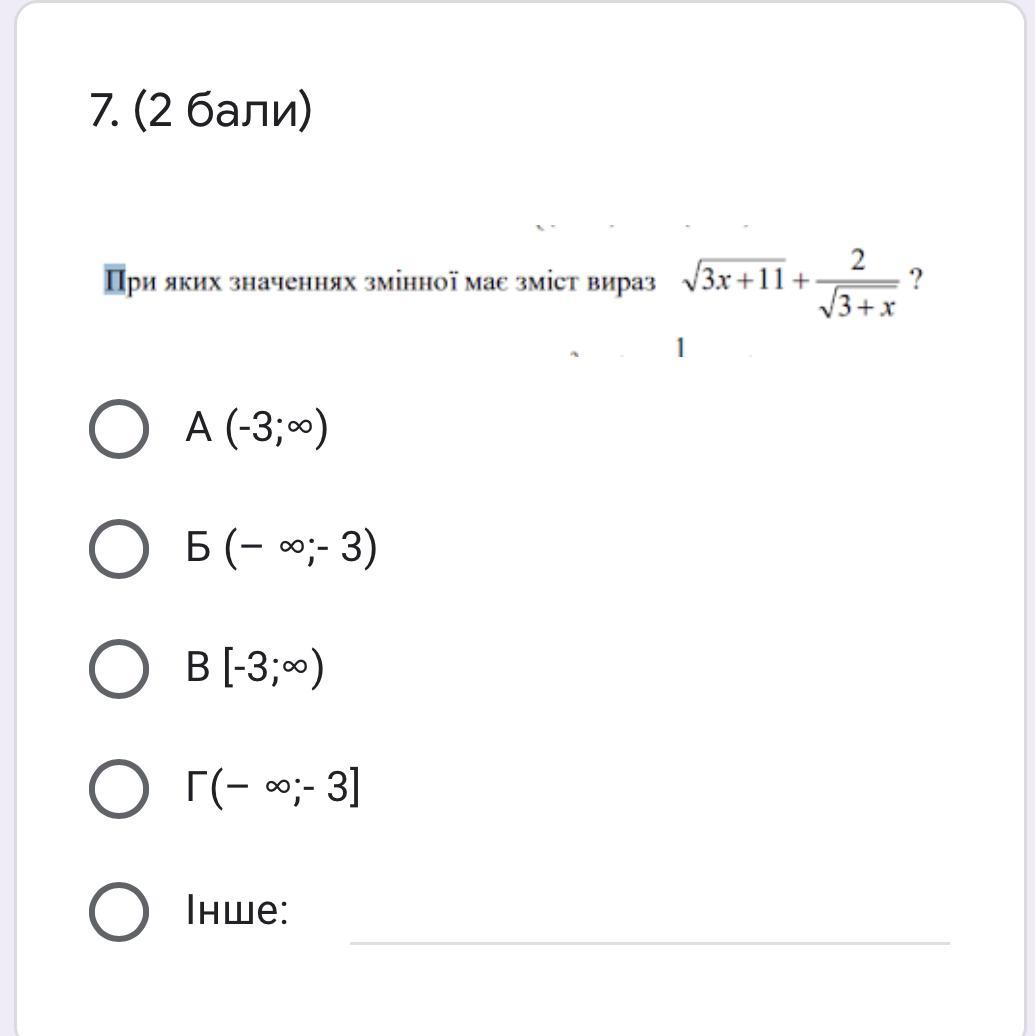Click the word вираз in the question
This screenshot has width=1035, height=1036.
(x=621, y=282)
